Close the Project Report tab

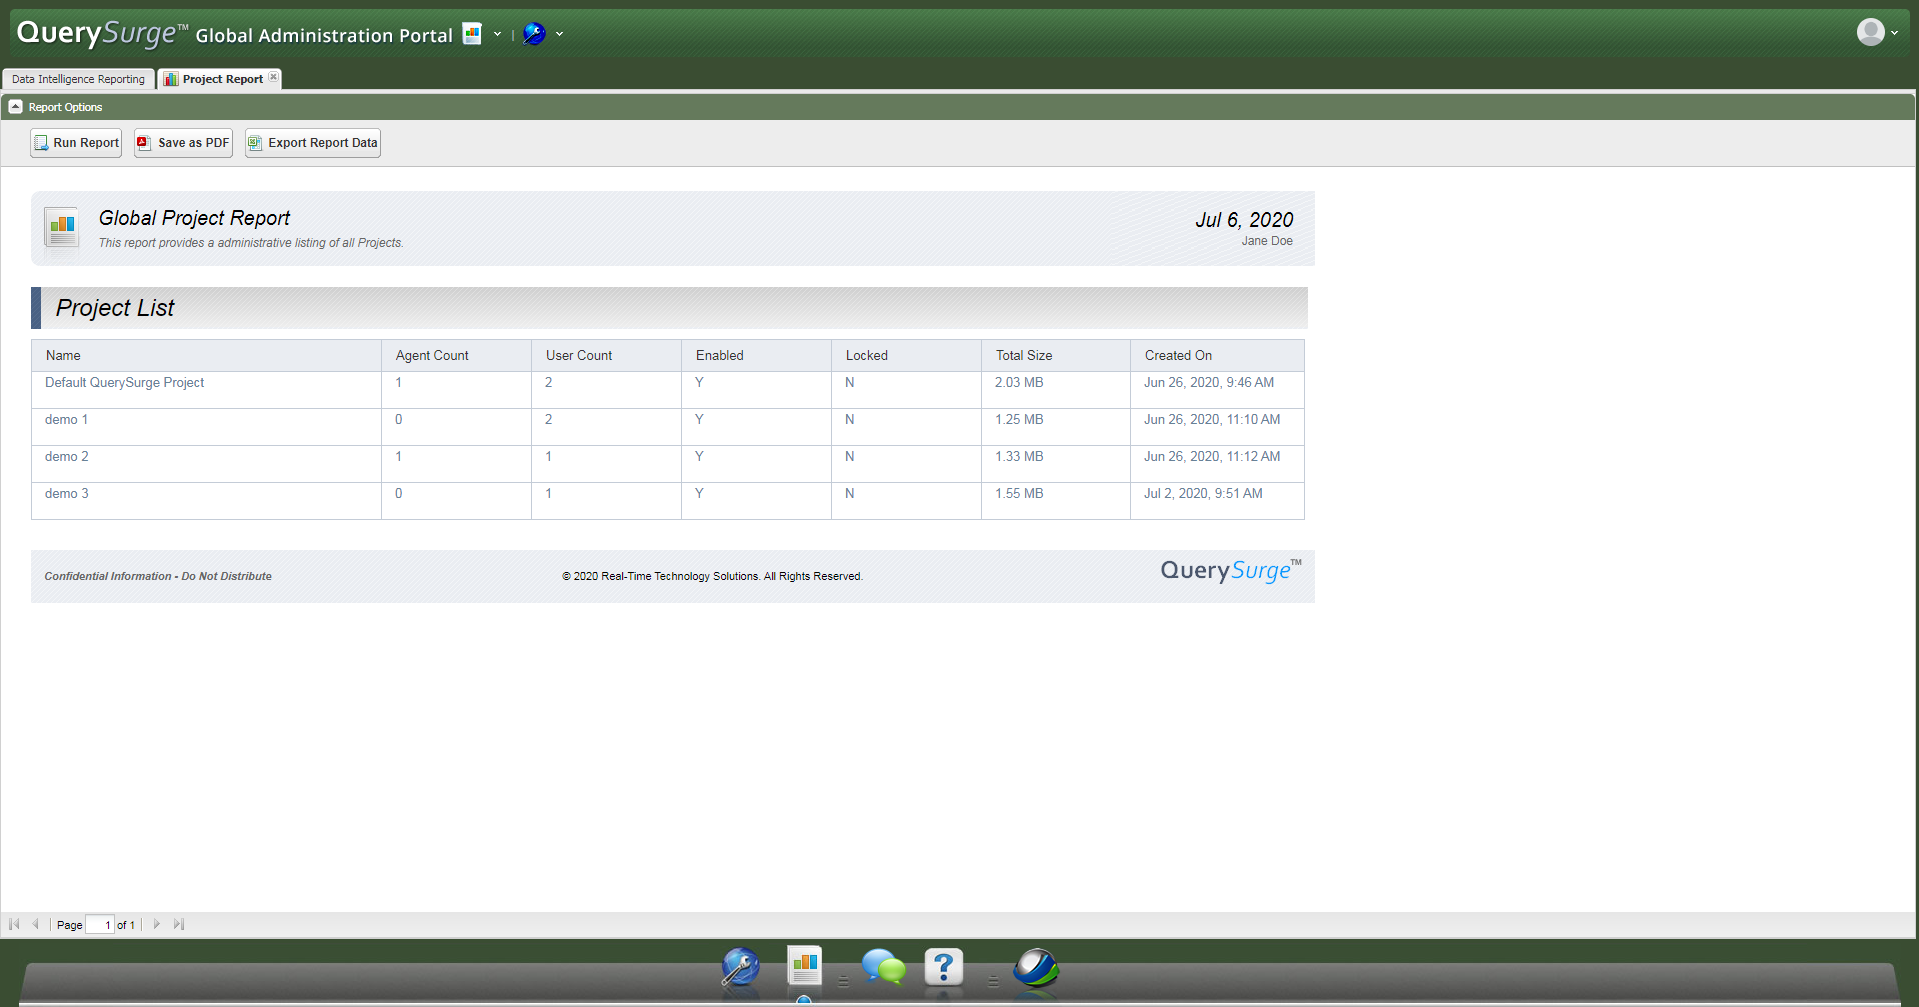pyautogui.click(x=274, y=77)
